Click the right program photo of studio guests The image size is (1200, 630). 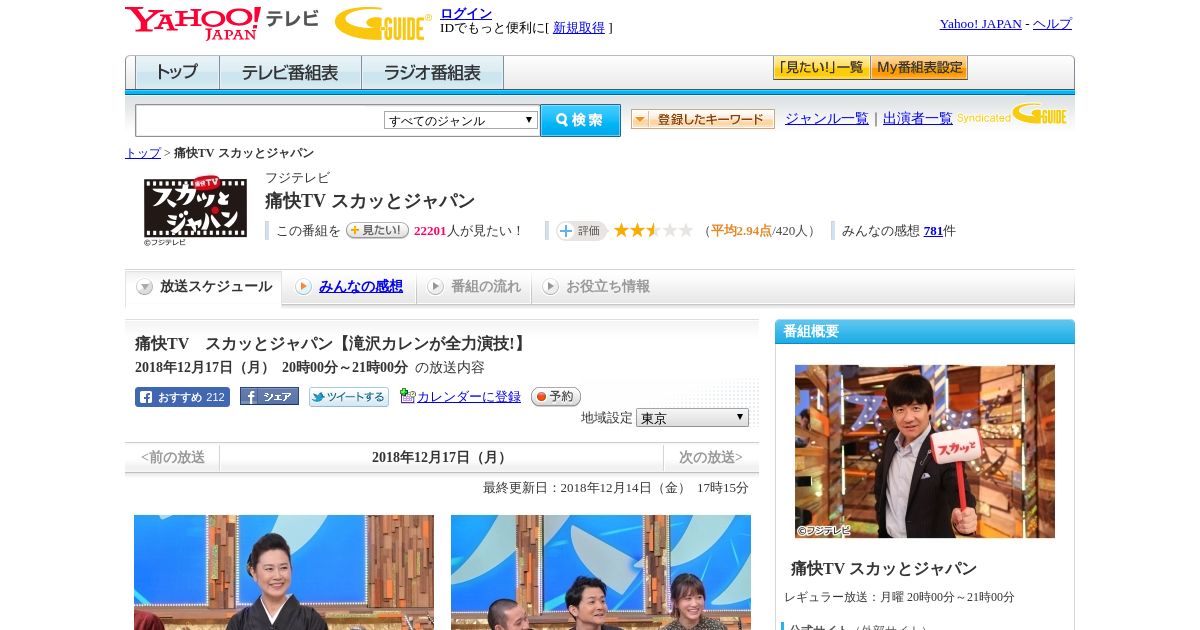point(601,572)
